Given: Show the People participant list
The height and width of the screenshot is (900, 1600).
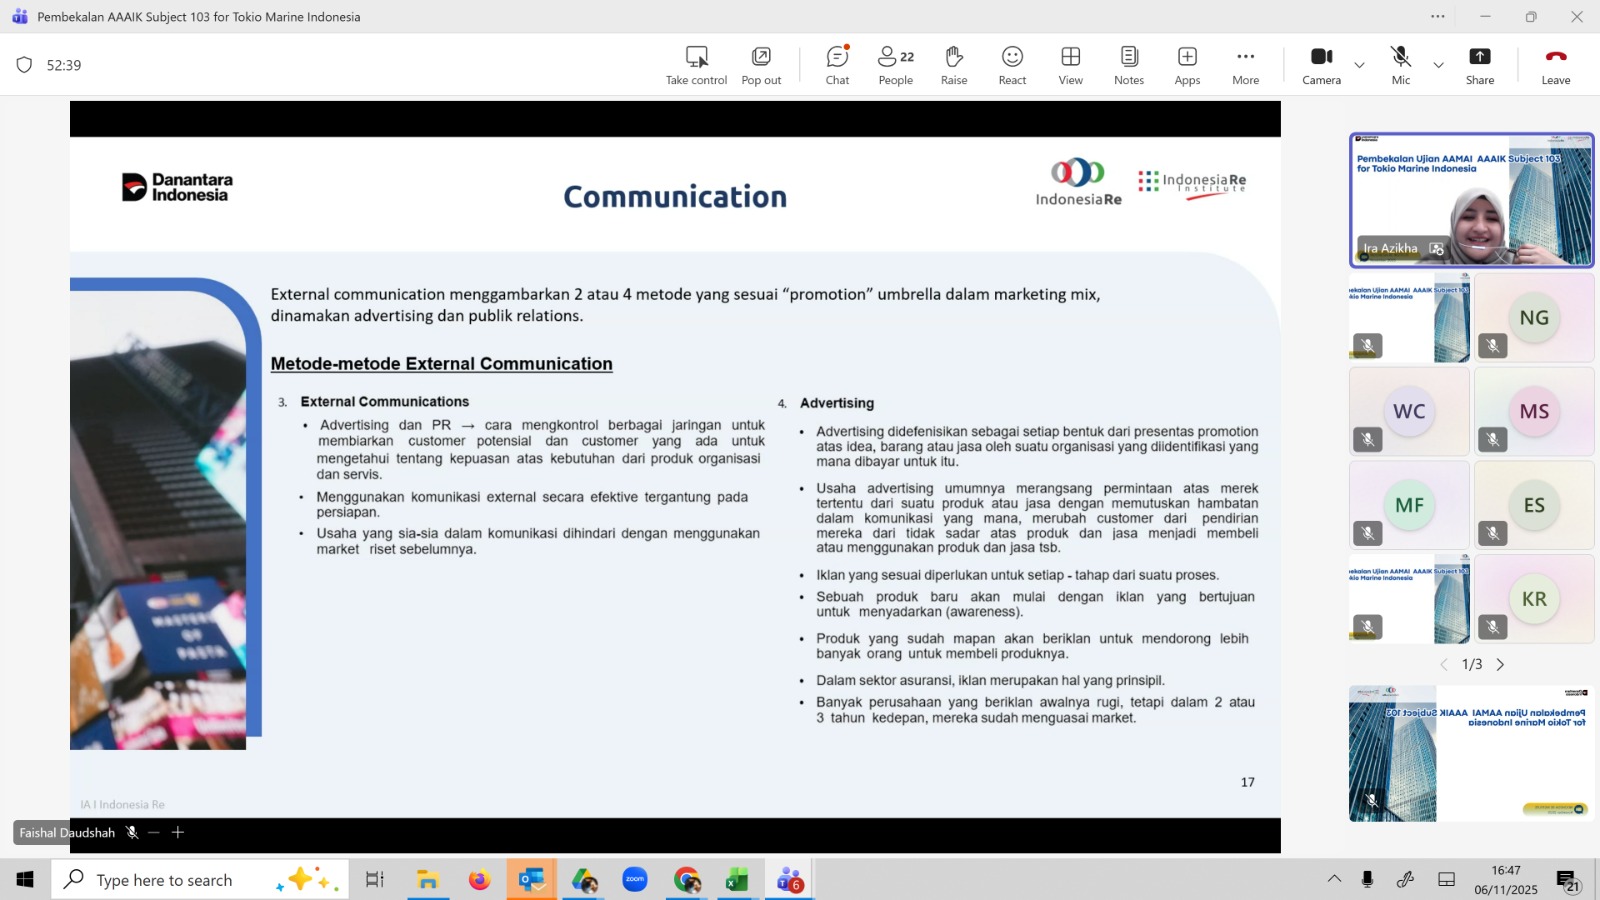Looking at the screenshot, I should click(895, 65).
